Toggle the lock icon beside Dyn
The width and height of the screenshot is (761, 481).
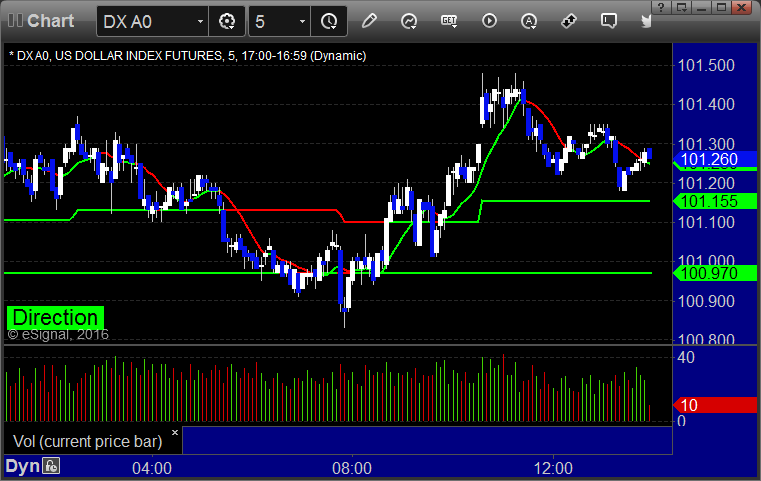tap(51, 466)
